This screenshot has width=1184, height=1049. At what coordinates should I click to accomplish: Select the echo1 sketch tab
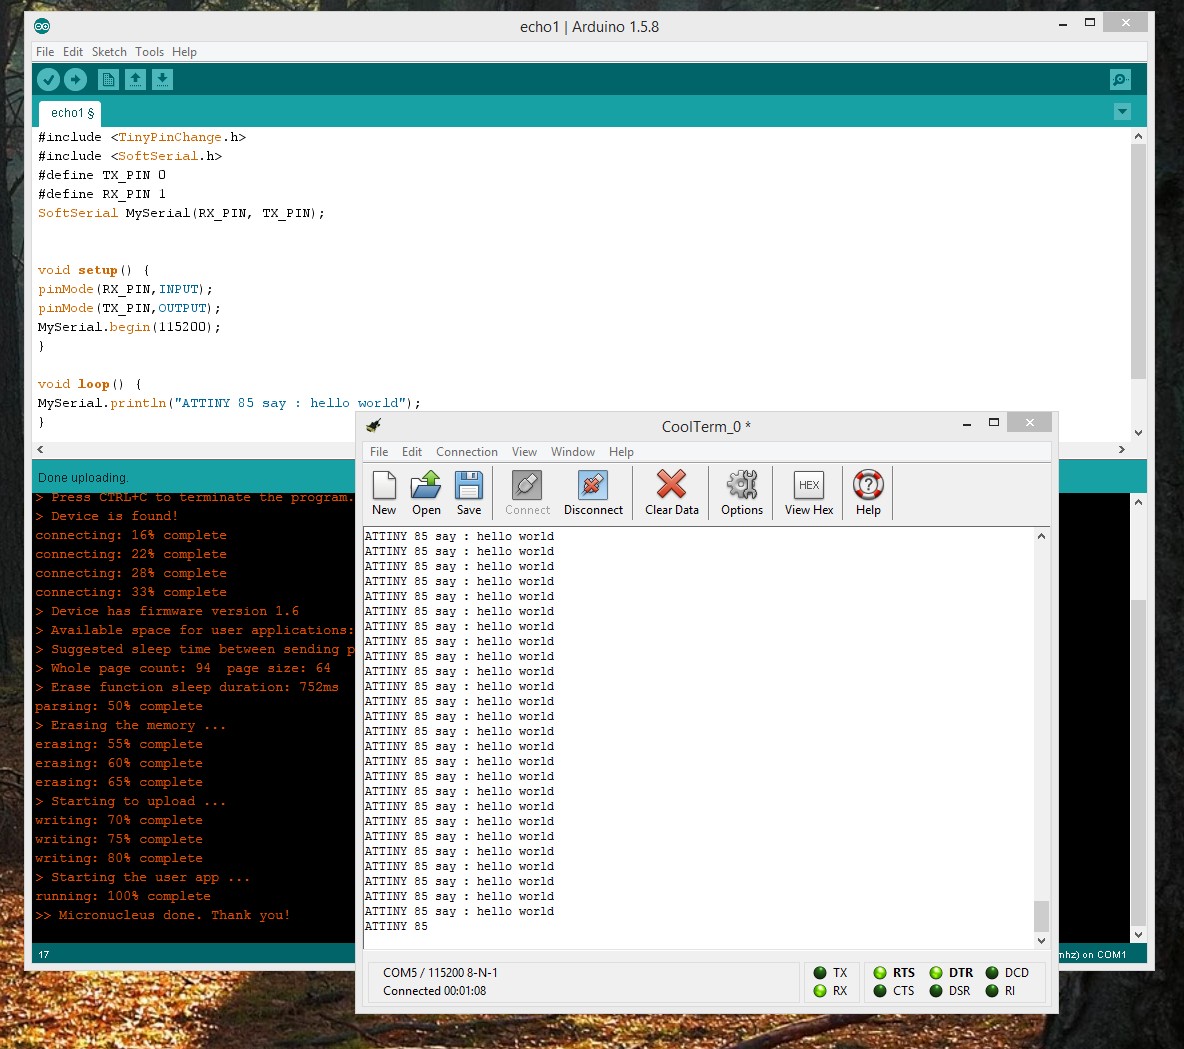pos(70,113)
